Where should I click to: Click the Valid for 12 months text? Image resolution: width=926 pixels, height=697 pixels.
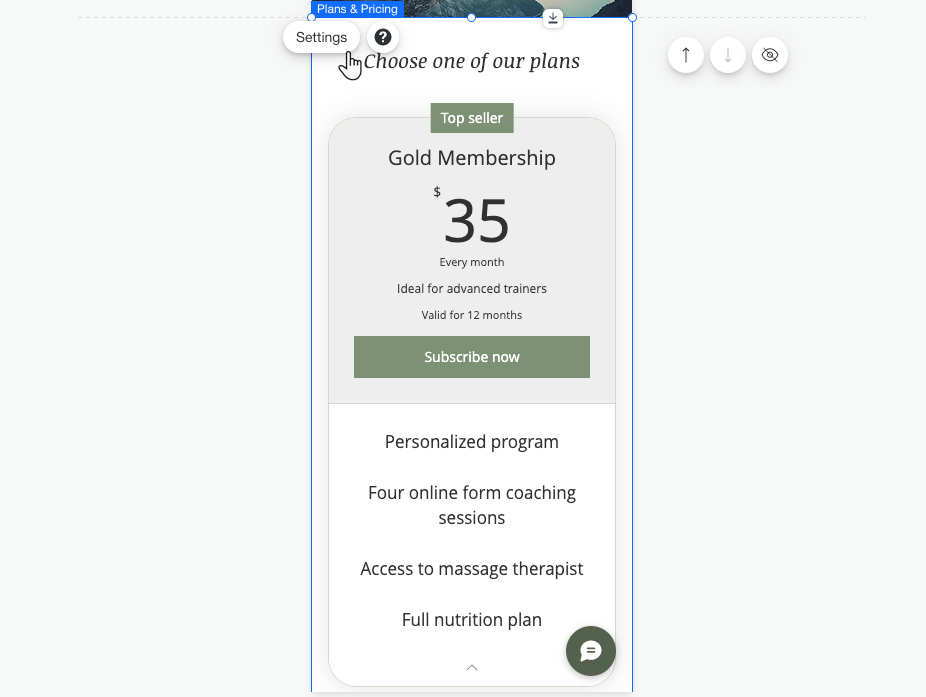471,314
